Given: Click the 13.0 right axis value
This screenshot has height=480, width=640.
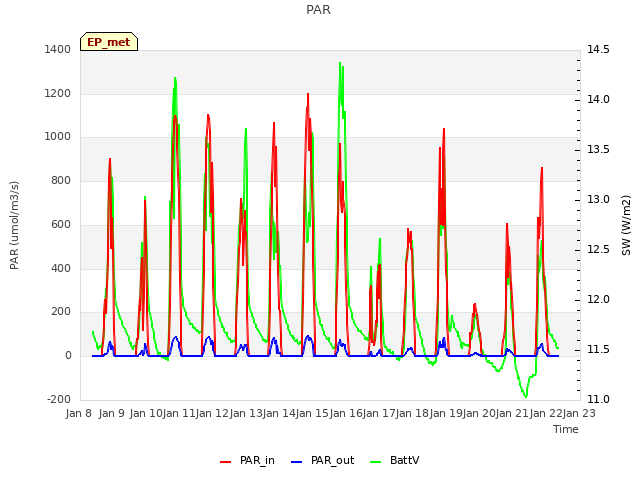Looking at the screenshot, I should pos(598,200).
